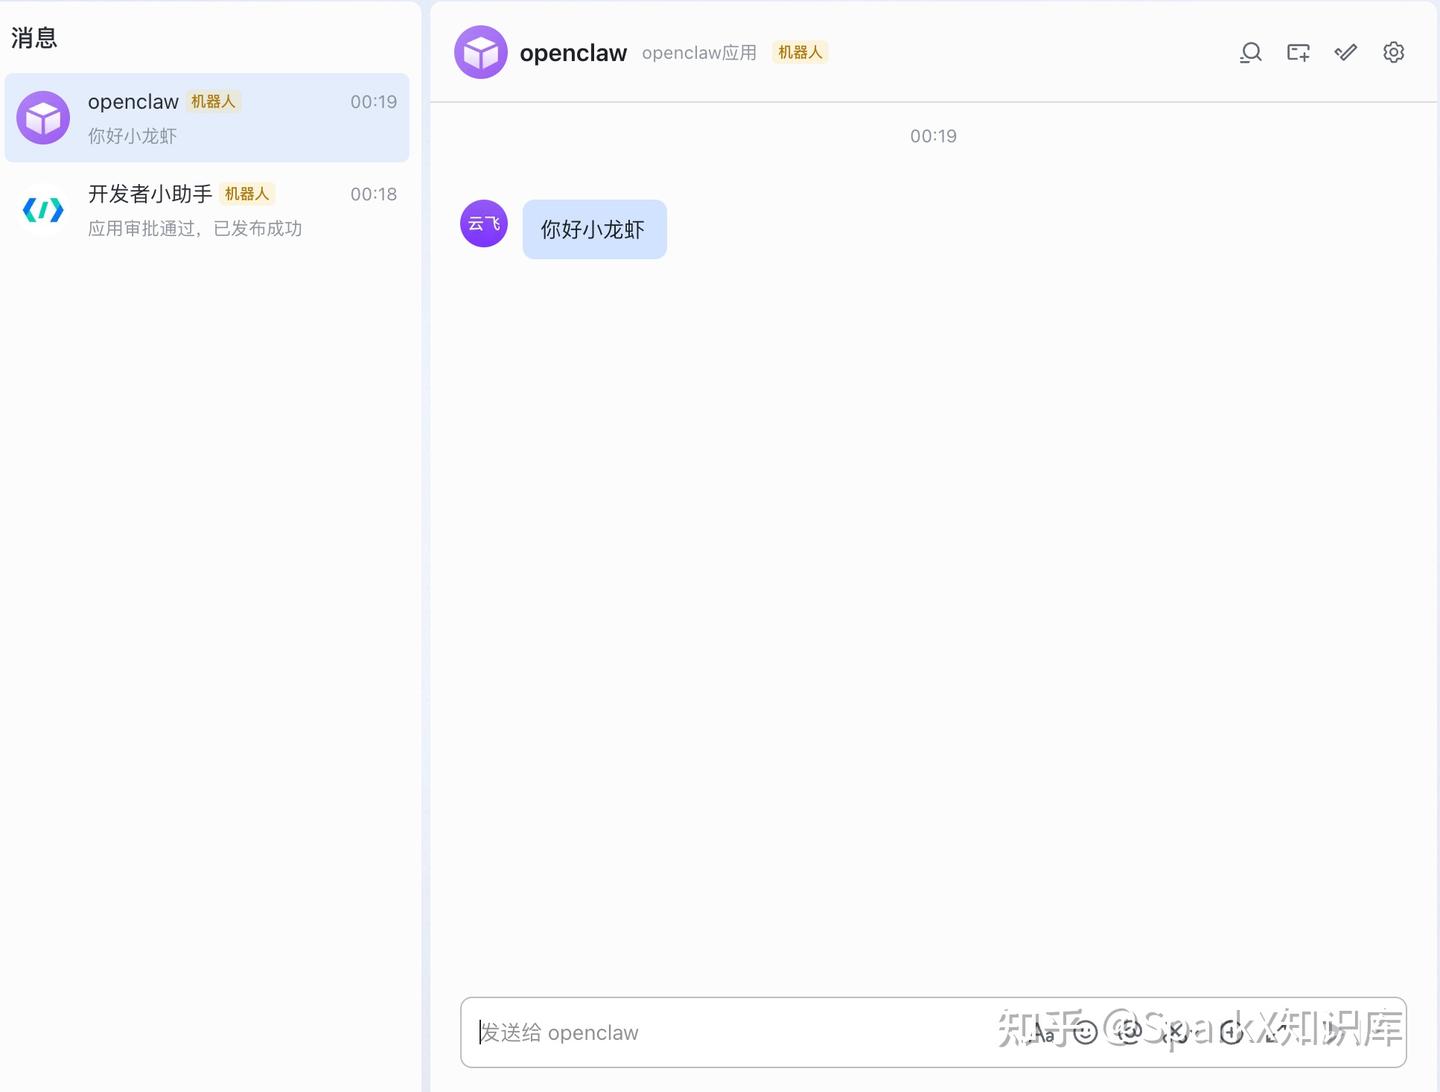
Task: Select the openclaw conversation in list
Action: pos(207,117)
